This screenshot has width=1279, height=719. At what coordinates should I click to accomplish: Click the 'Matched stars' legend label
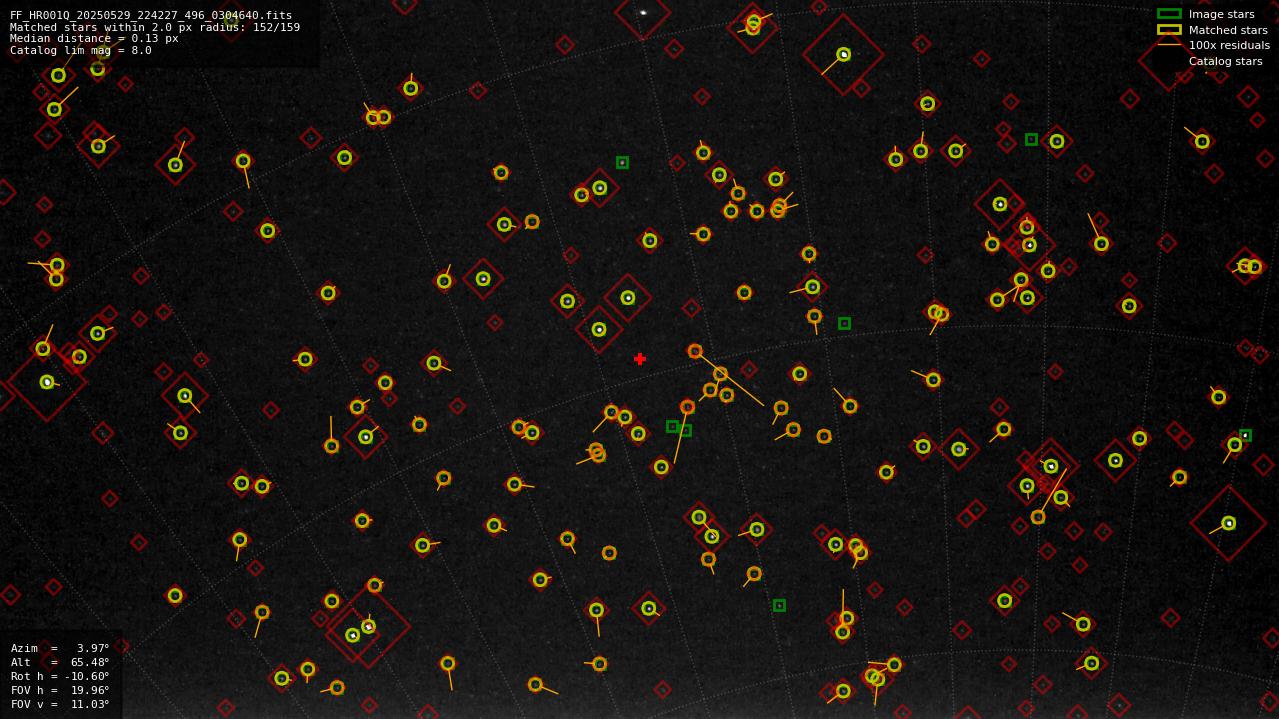click(x=1228, y=30)
